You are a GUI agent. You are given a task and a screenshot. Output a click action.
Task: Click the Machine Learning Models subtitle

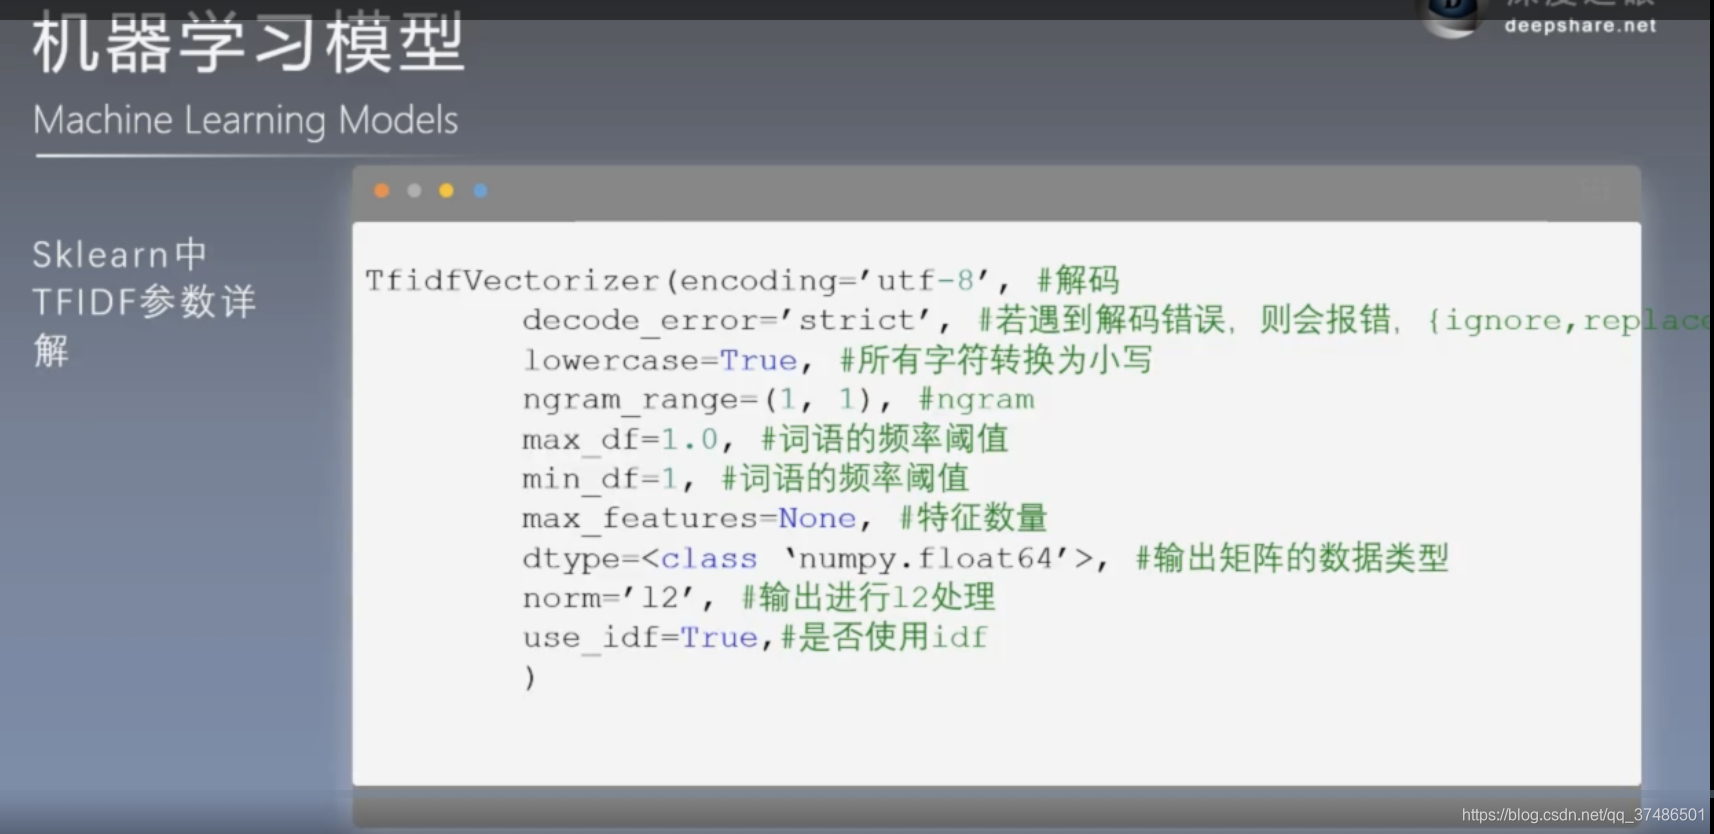[x=246, y=120]
